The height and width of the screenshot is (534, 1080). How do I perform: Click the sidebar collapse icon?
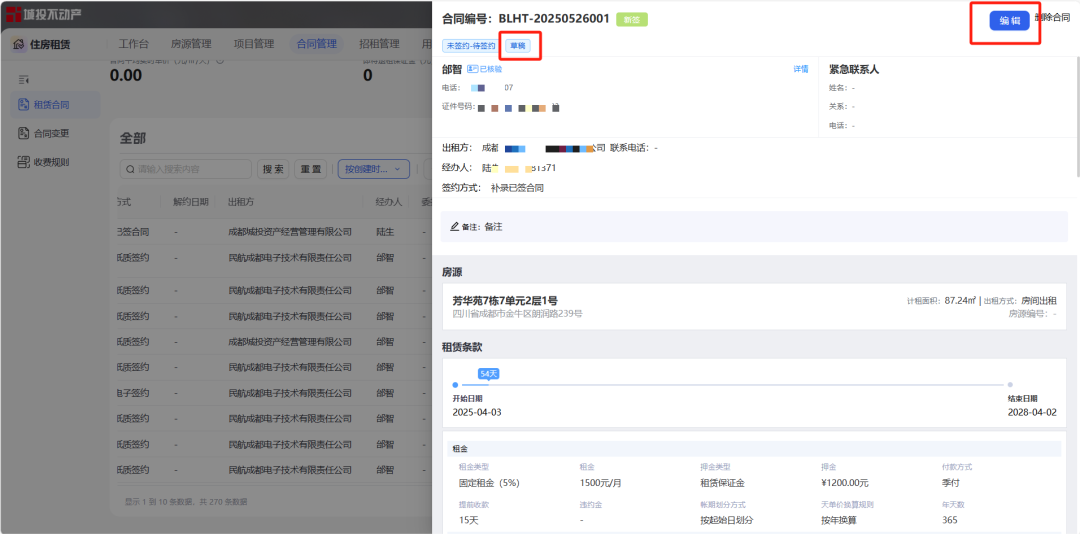click(x=24, y=78)
